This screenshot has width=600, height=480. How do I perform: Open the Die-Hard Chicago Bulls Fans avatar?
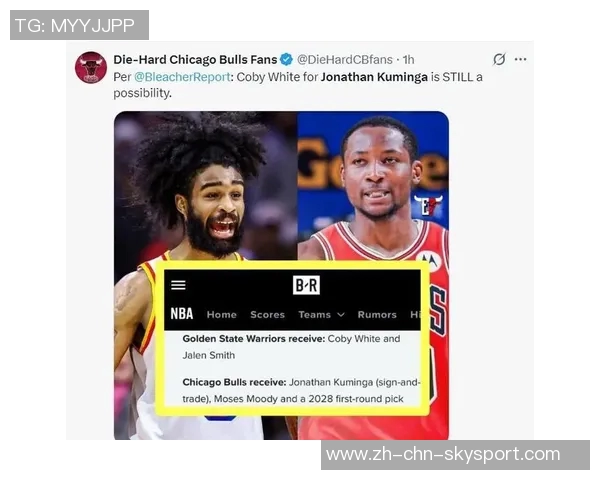(91, 67)
